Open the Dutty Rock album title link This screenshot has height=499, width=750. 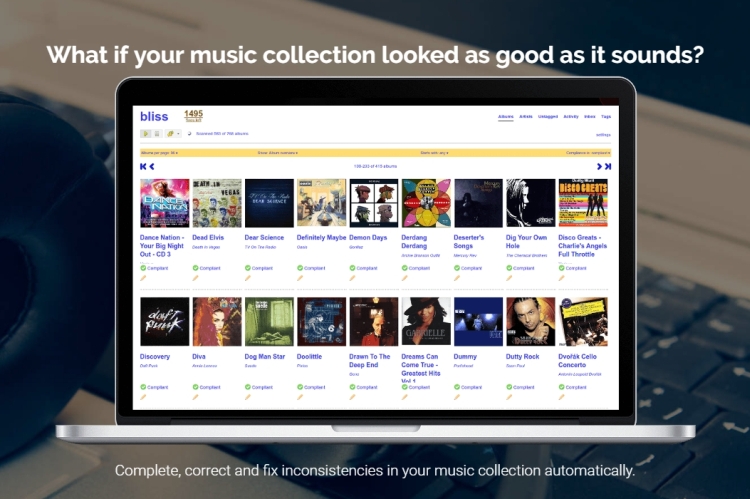point(522,356)
